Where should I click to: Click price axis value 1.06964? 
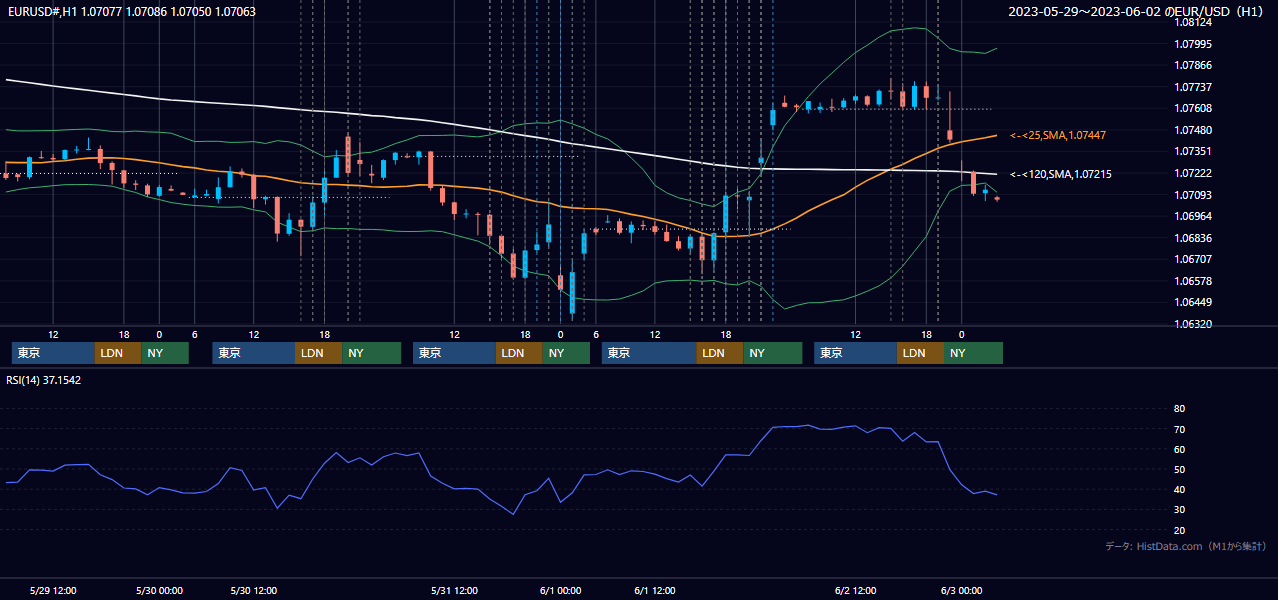[1192, 216]
